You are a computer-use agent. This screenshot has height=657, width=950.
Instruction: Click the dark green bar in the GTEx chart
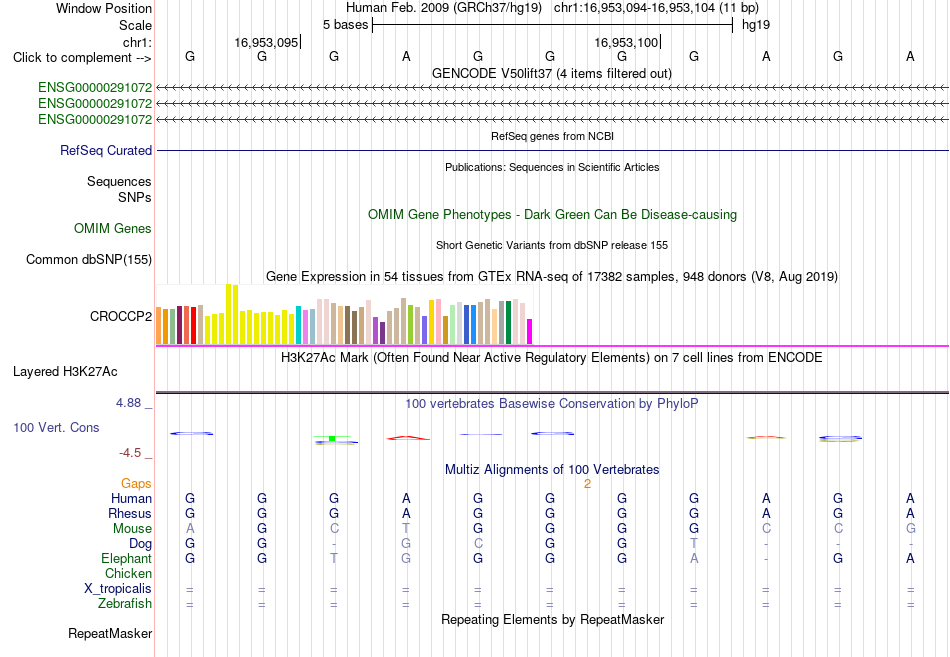coord(508,322)
